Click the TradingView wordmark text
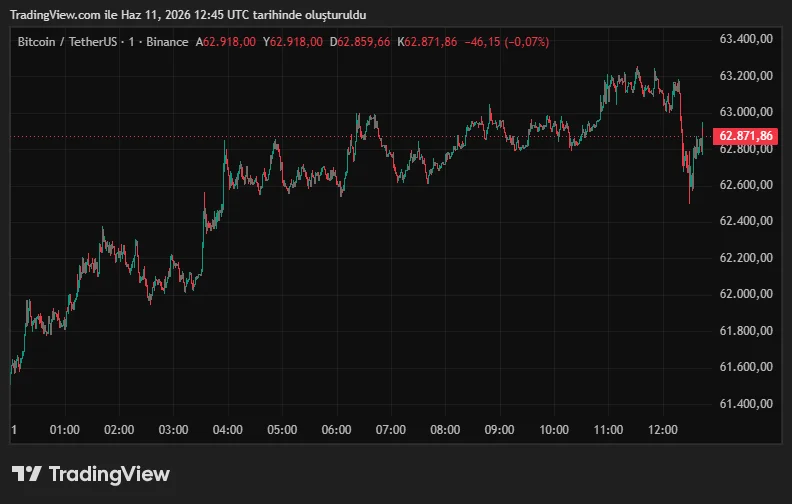The height and width of the screenshot is (504, 792). point(109,474)
